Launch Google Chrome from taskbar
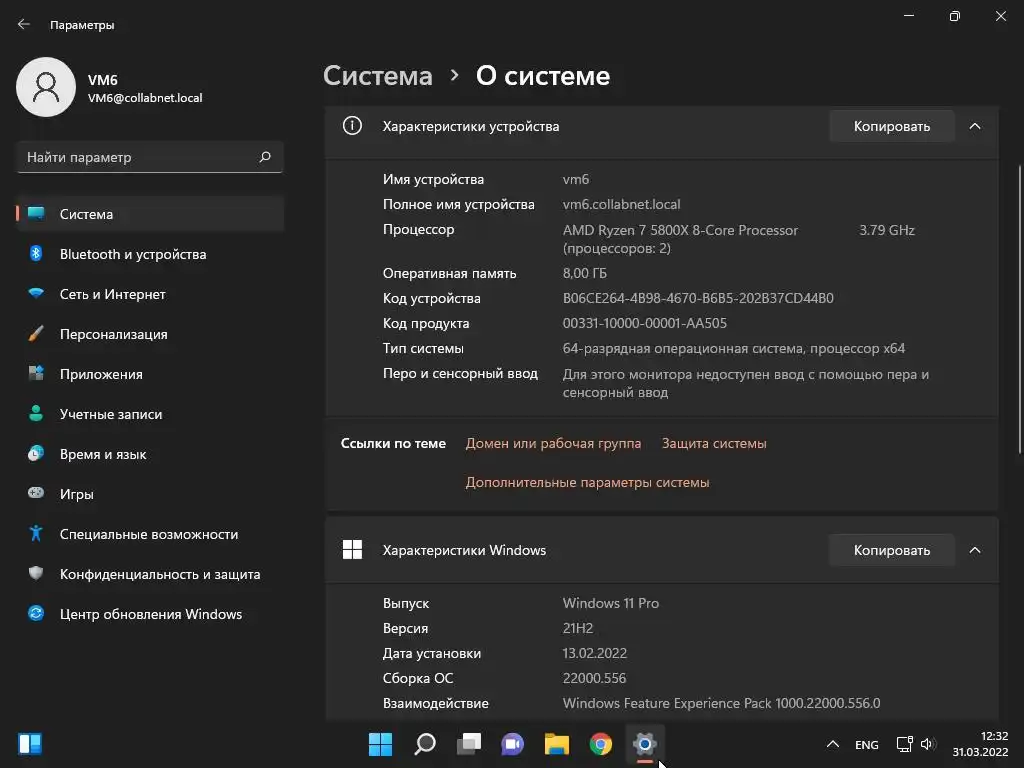The height and width of the screenshot is (768, 1024). tap(601, 743)
